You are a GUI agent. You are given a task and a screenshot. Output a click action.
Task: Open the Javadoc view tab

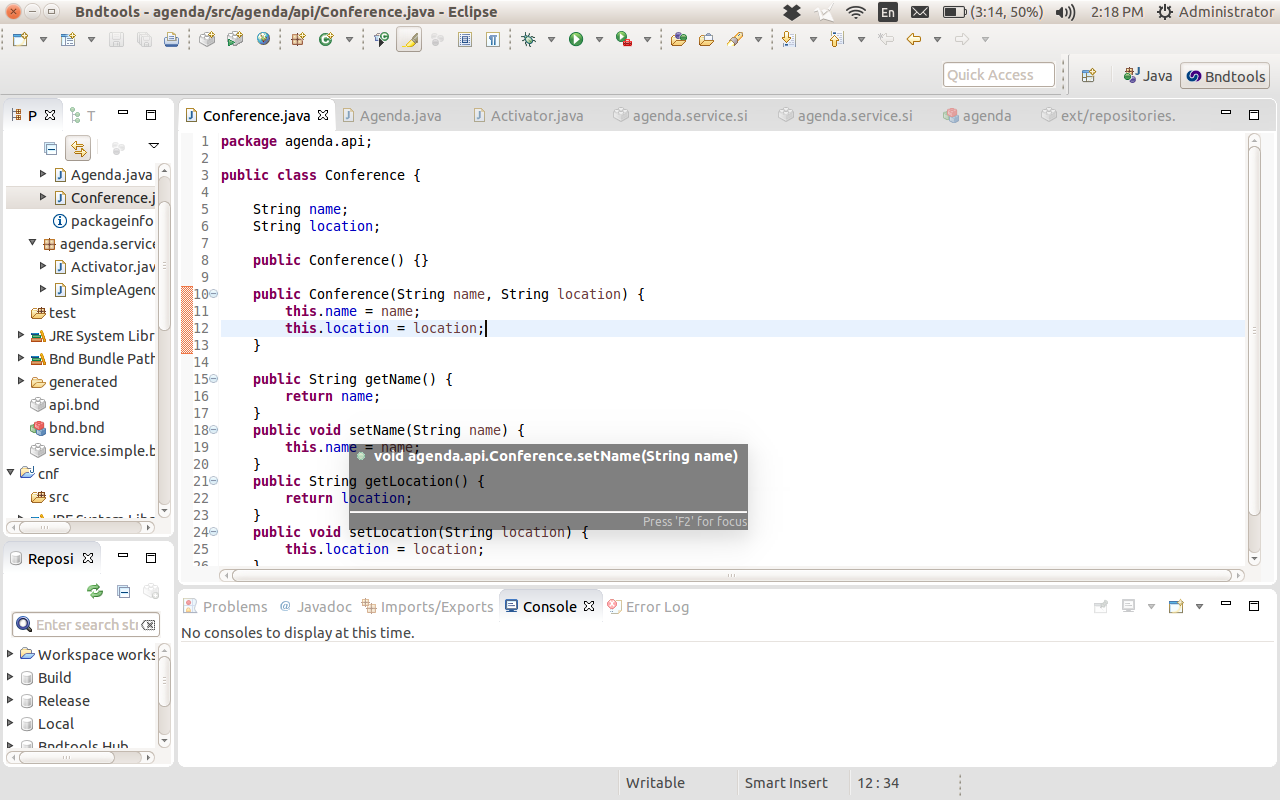tap(315, 606)
